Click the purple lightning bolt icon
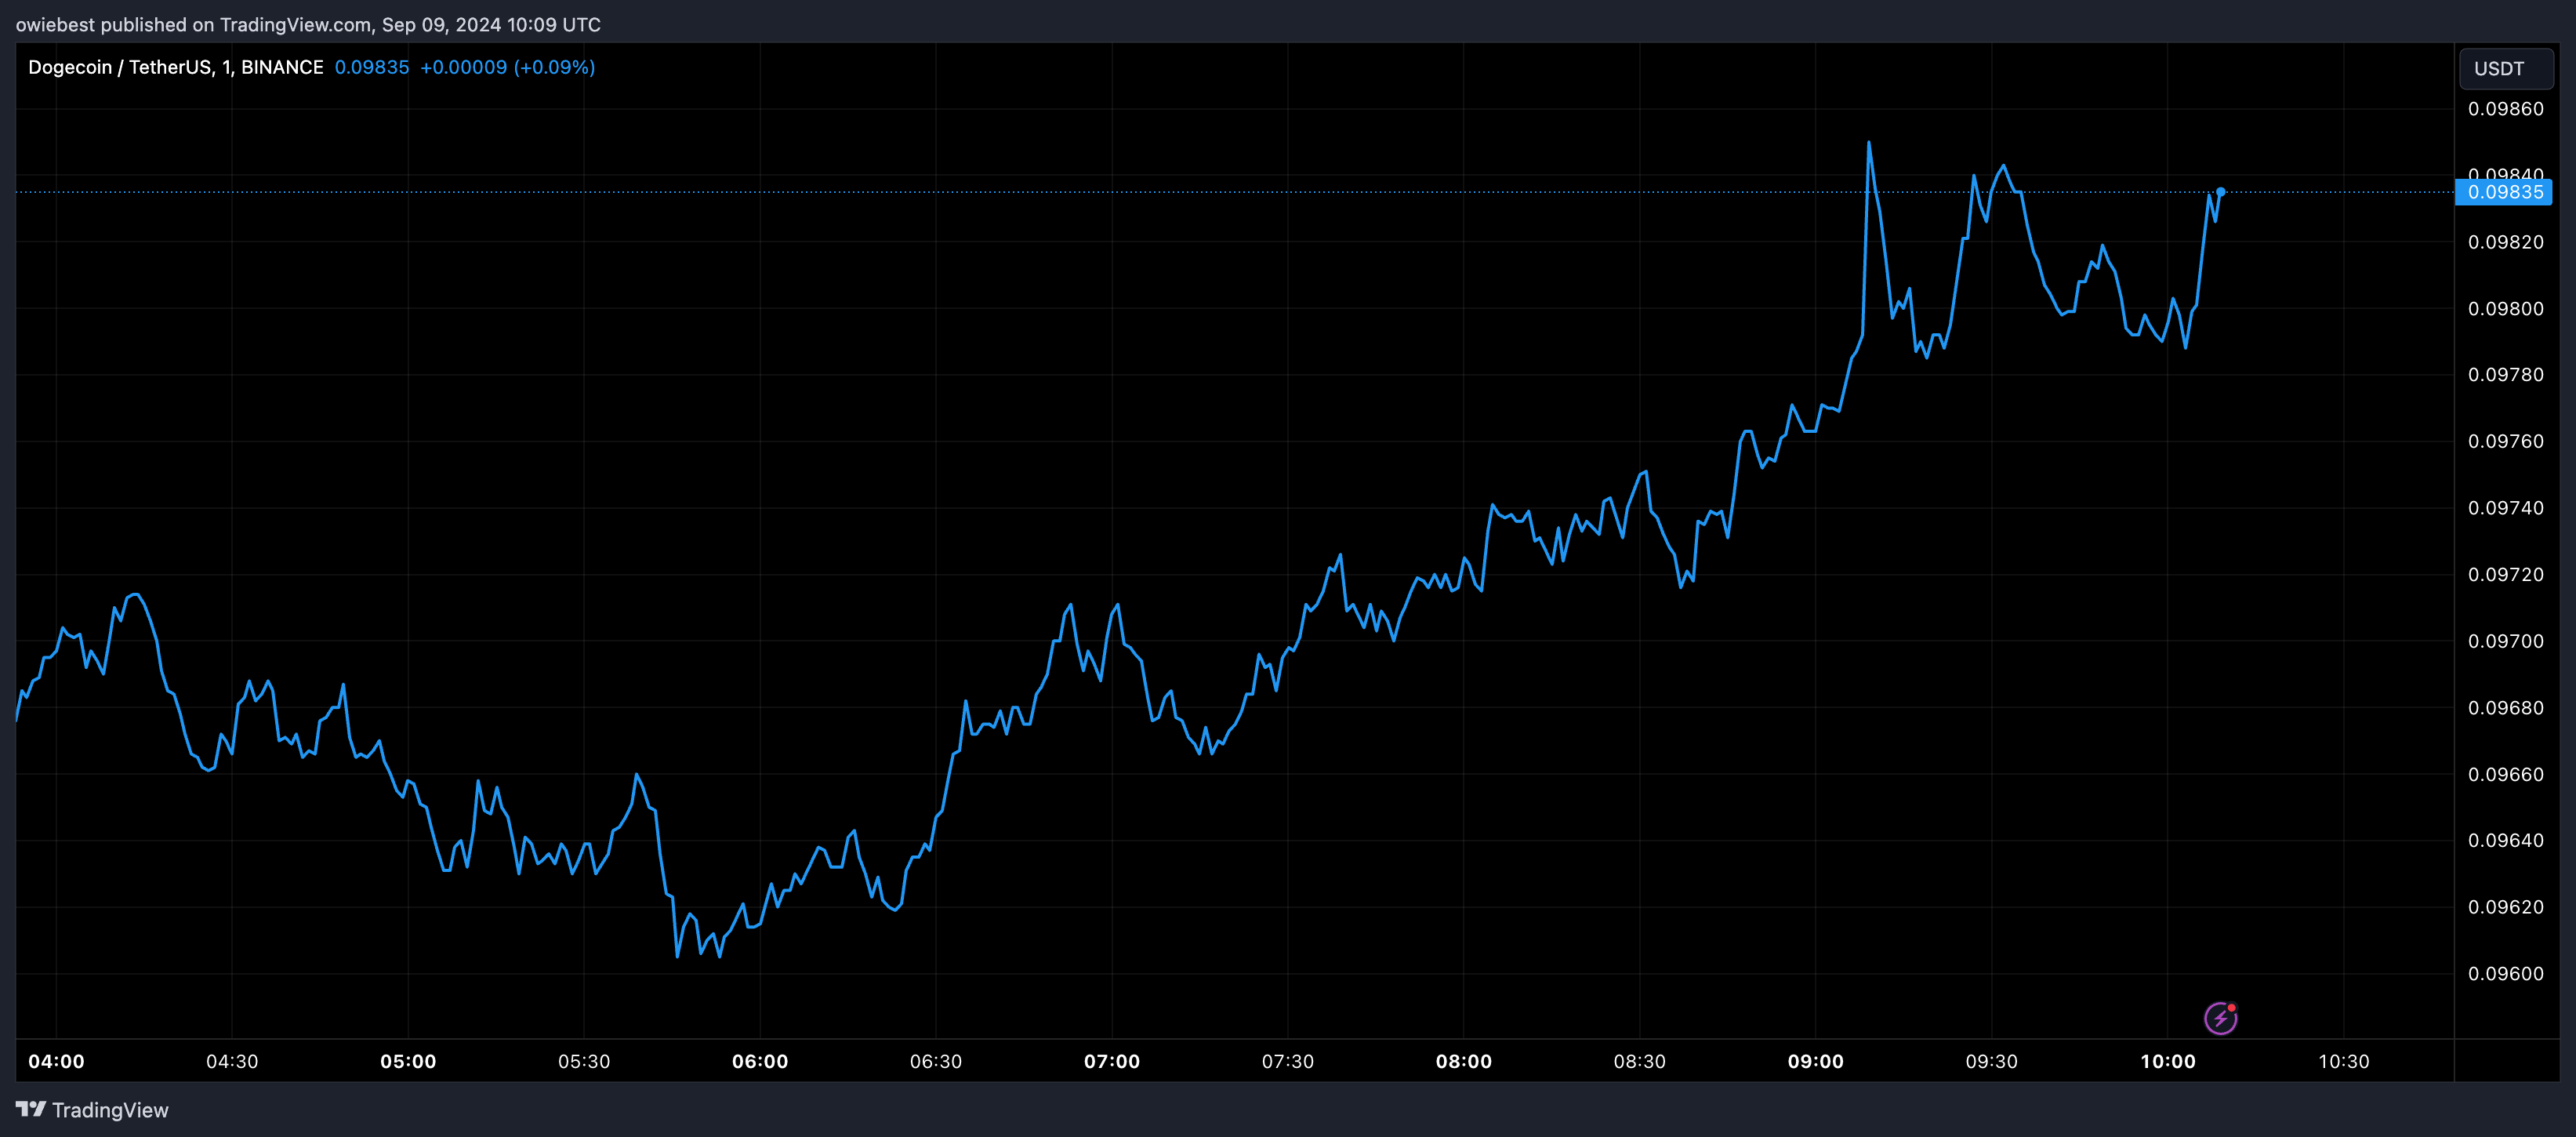 pos(2221,1018)
